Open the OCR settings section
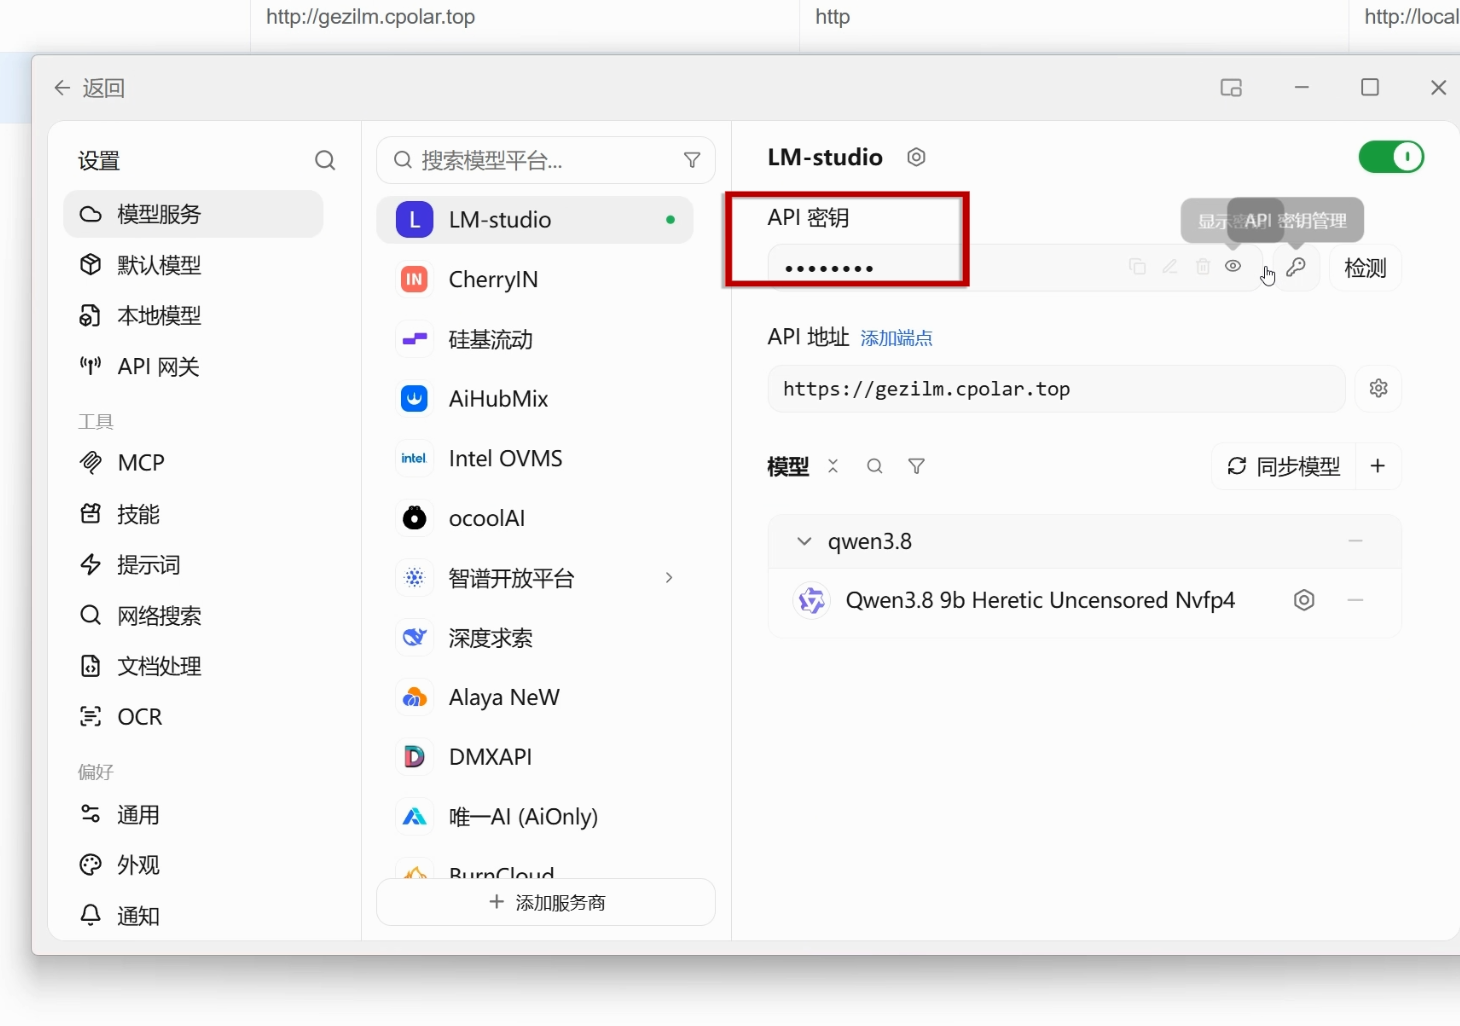This screenshot has width=1460, height=1026. click(x=193, y=717)
